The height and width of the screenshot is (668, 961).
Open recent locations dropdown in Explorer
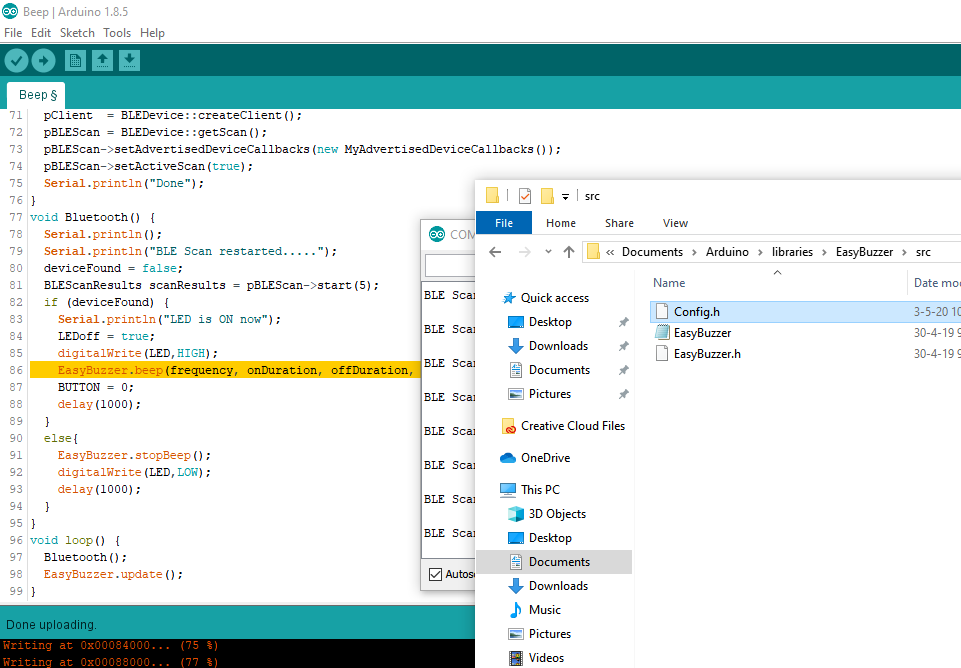(548, 252)
